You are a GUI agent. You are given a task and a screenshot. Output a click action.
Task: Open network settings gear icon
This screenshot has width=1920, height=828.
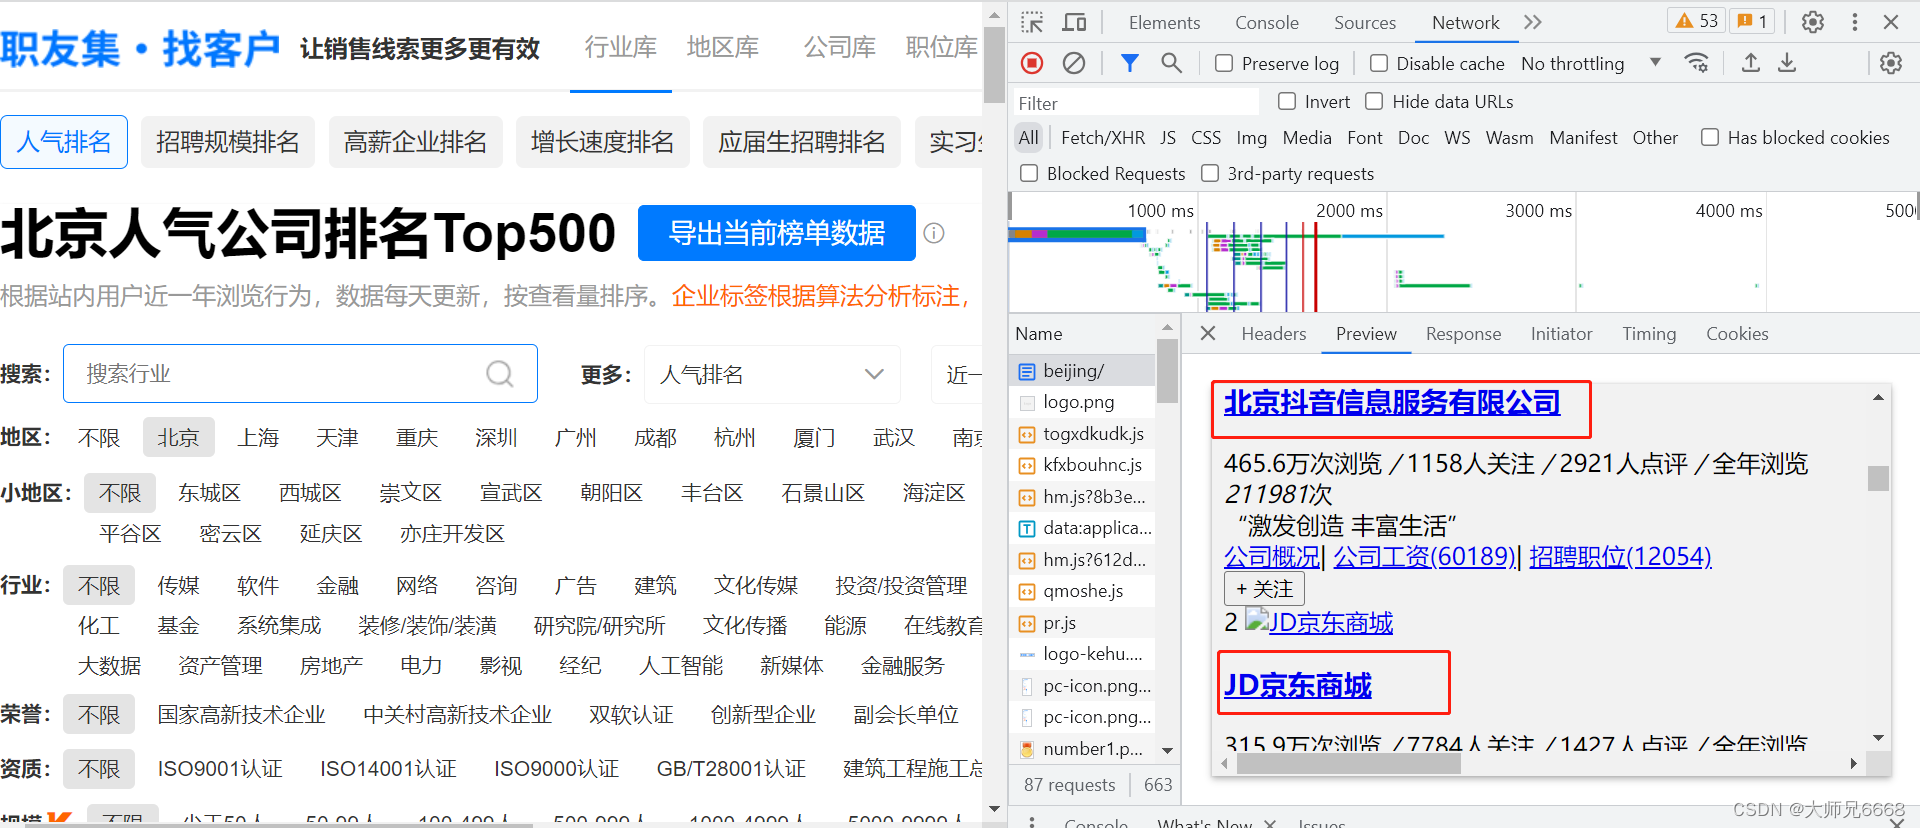pos(1890,63)
